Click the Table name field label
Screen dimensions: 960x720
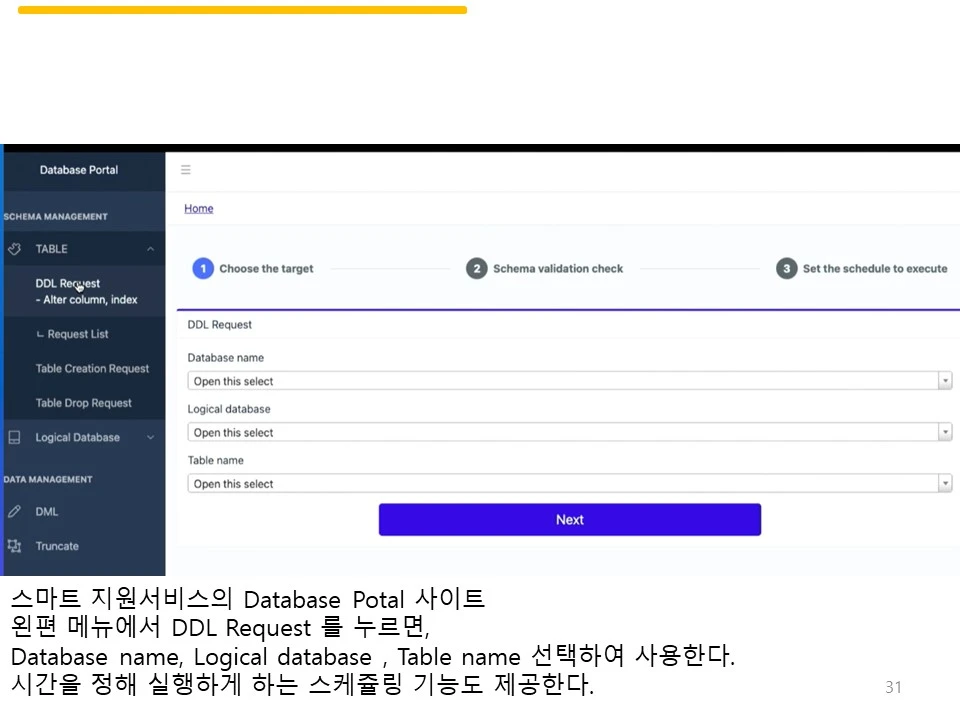coord(216,460)
